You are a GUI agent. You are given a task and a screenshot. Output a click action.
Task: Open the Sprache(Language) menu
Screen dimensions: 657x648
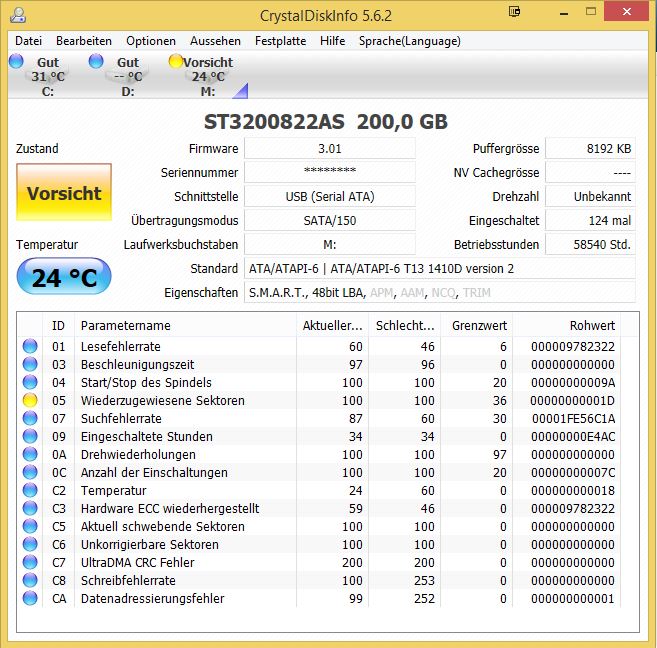(410, 41)
